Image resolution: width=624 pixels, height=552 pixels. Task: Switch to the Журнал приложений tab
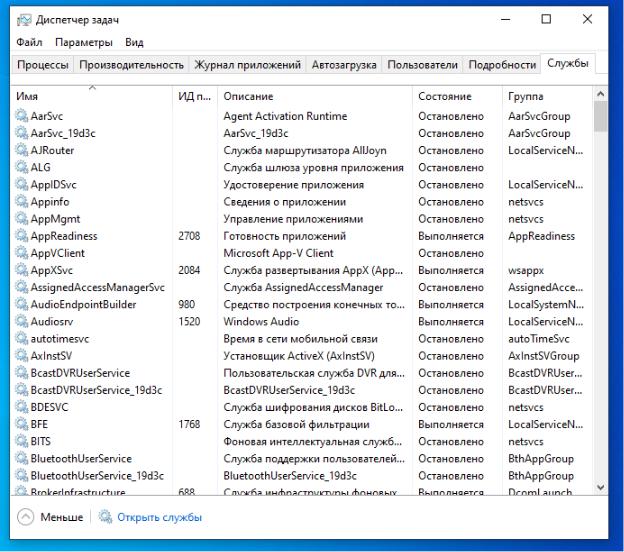click(x=247, y=64)
